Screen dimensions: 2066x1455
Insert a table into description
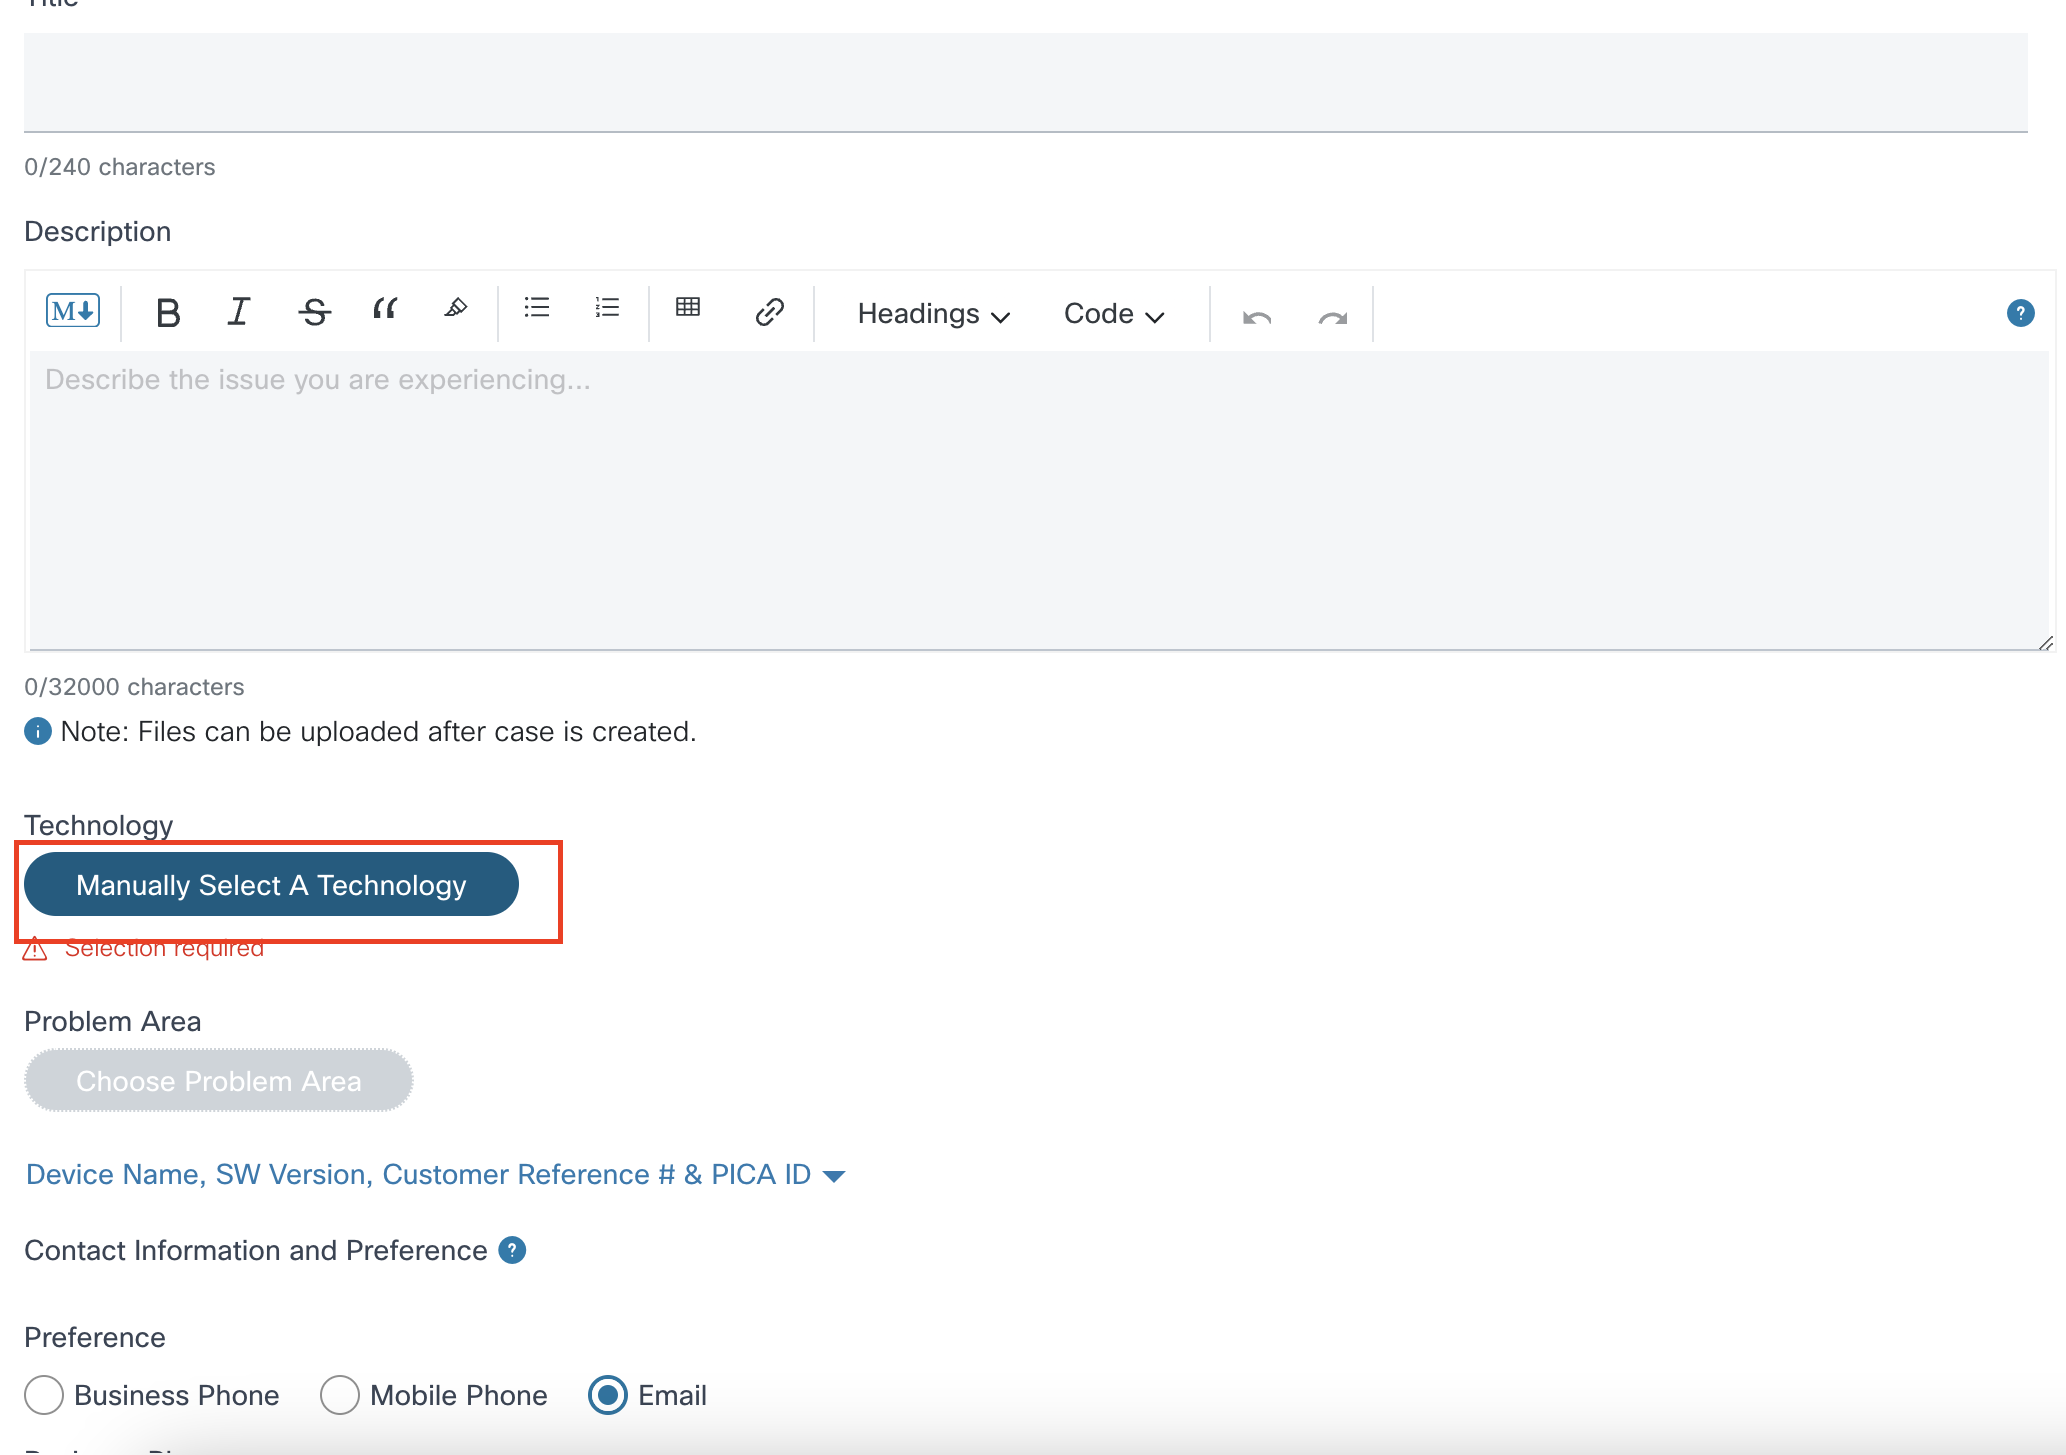[688, 307]
